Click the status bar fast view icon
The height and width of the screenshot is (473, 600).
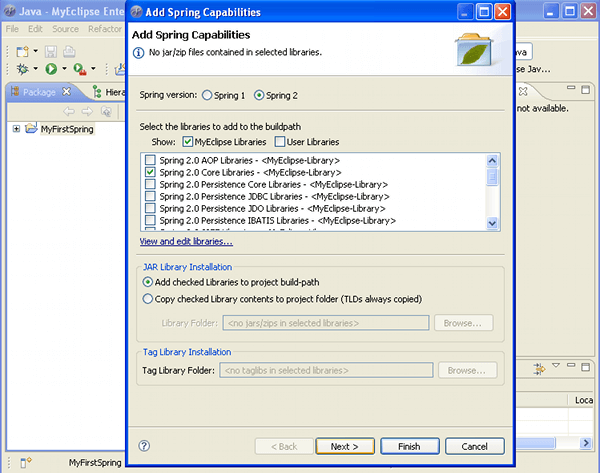[26, 462]
